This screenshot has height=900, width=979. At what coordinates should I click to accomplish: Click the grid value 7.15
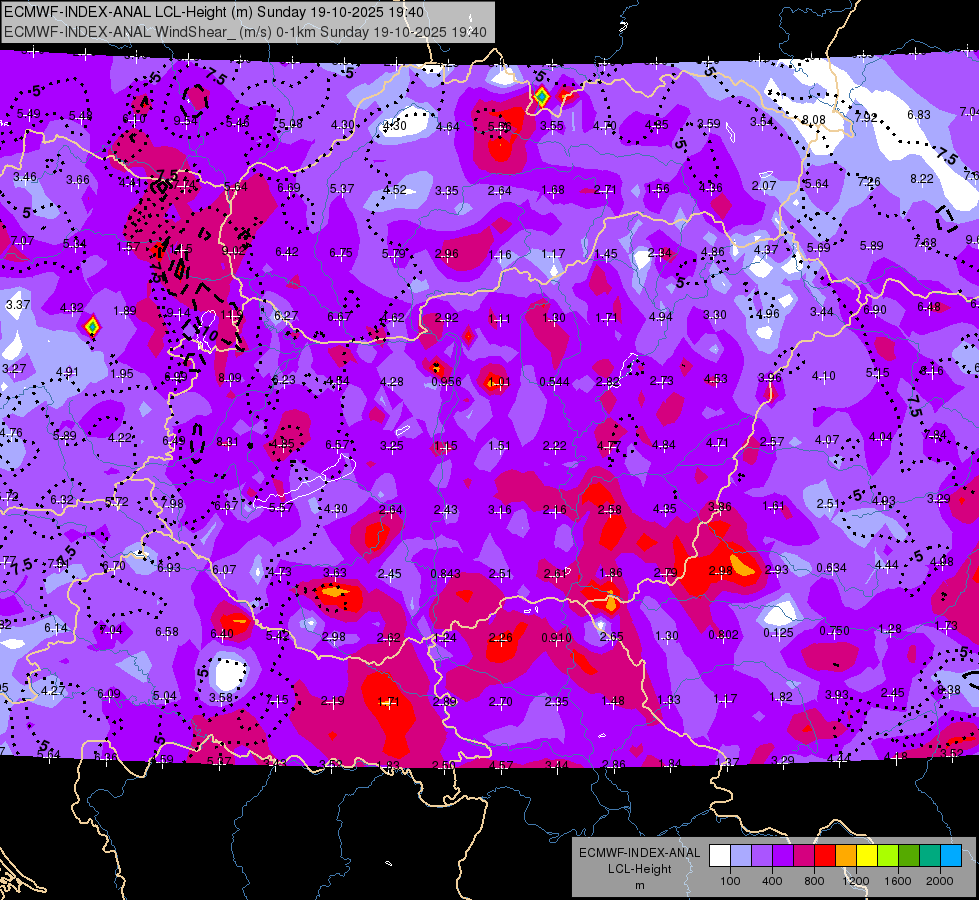[x=277, y=700]
